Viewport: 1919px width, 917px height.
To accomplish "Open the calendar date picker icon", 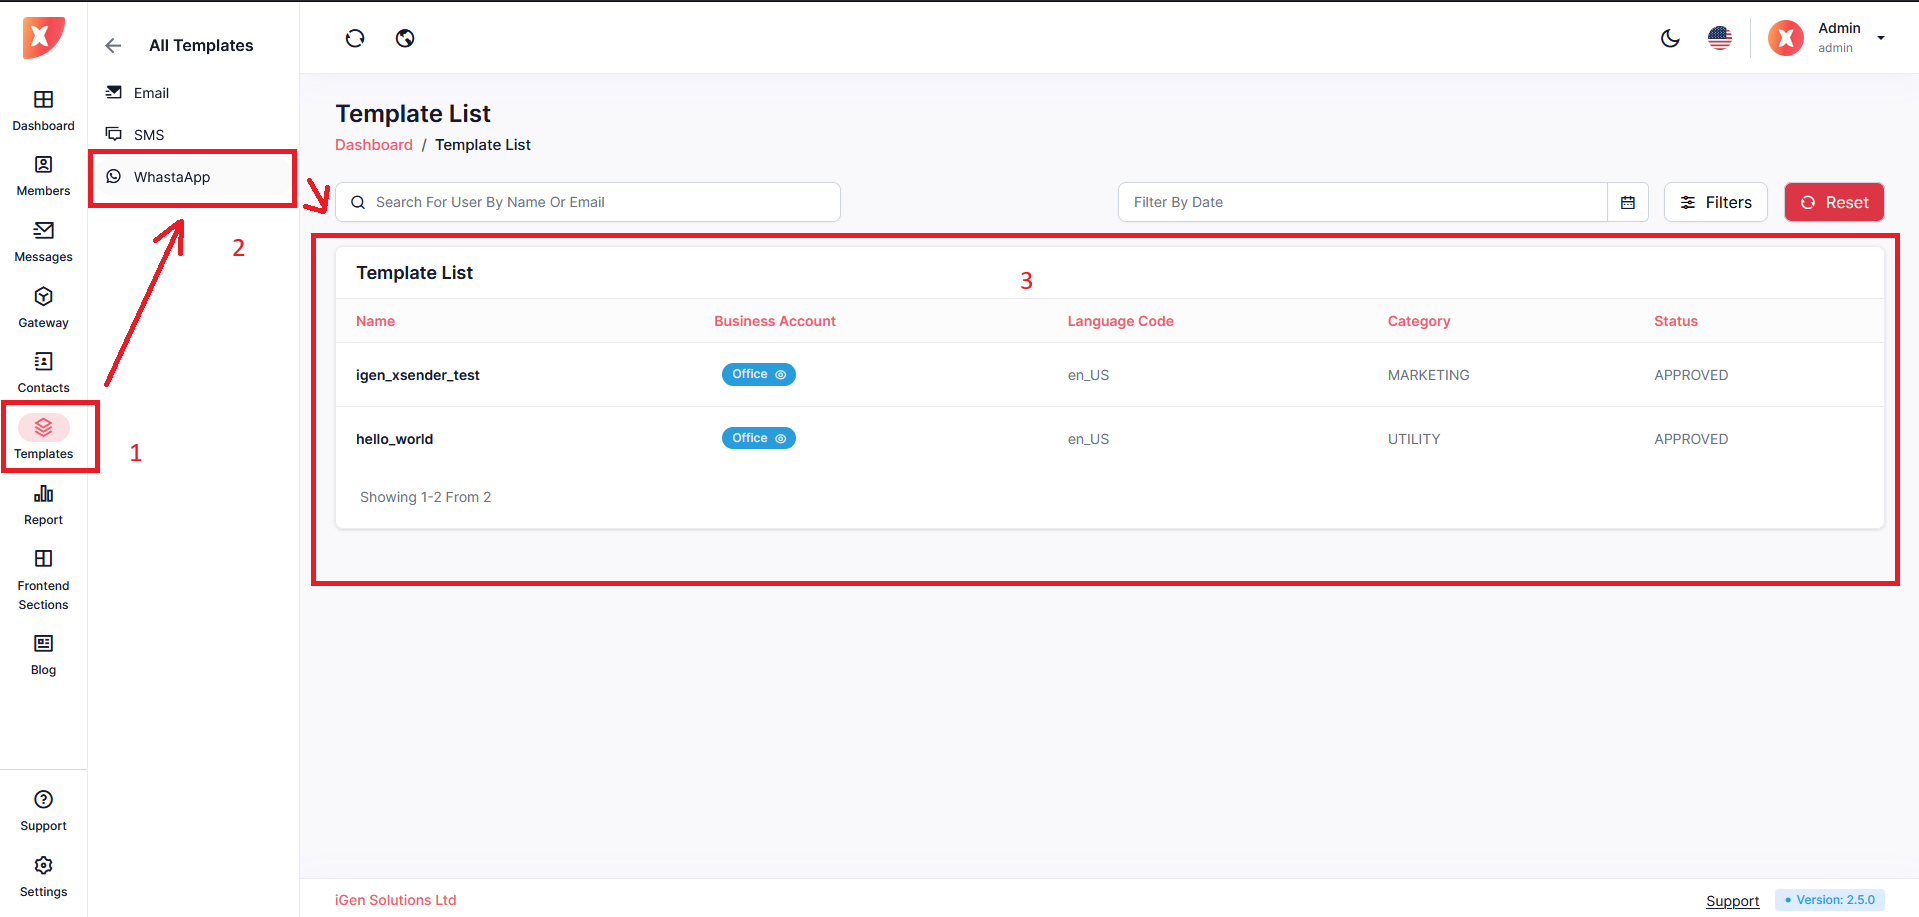I will pos(1627,202).
